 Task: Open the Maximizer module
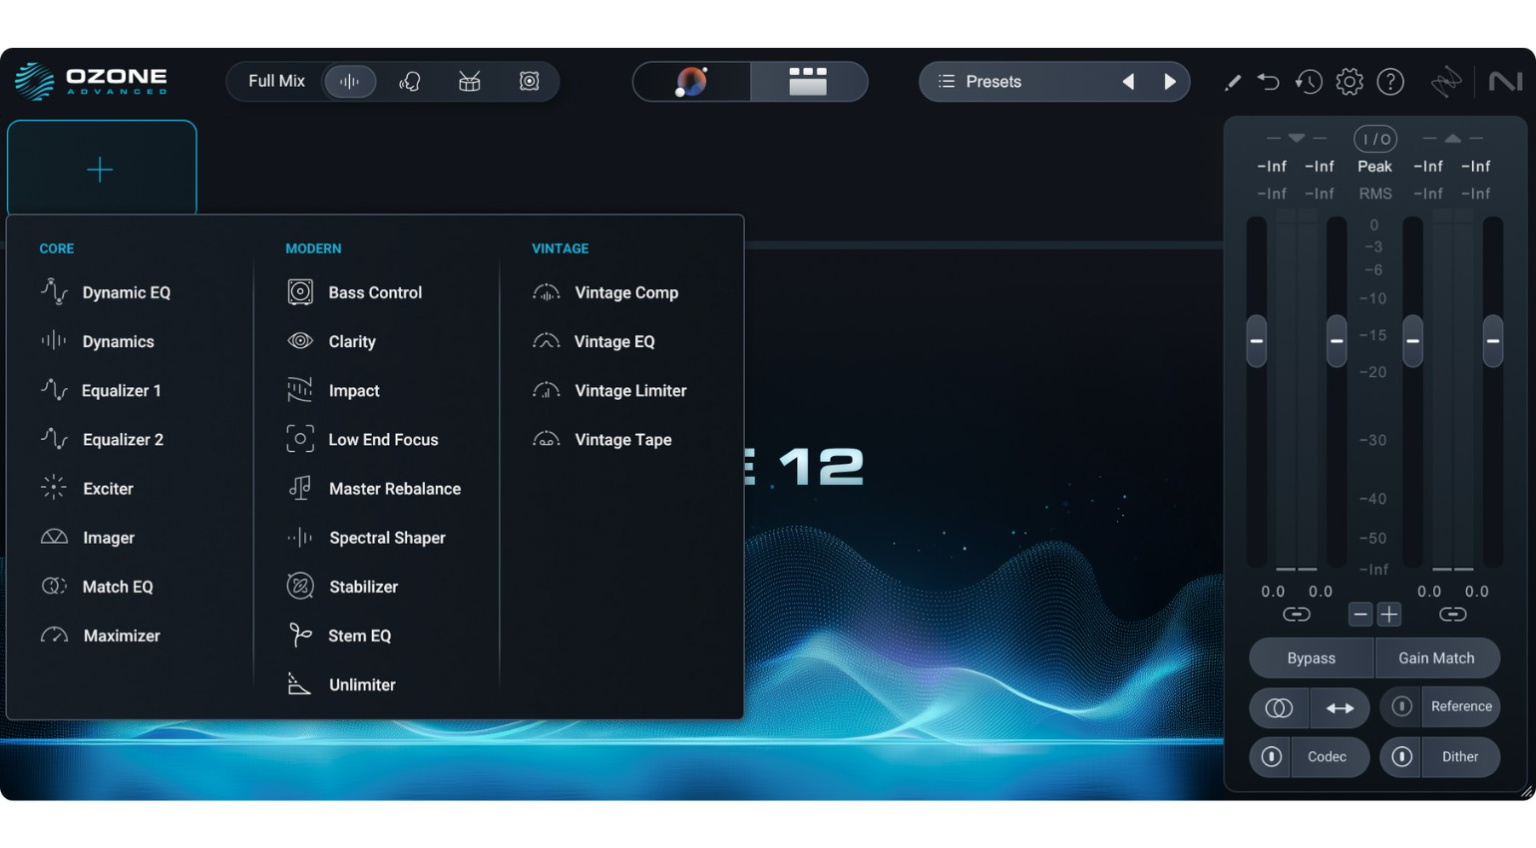click(121, 635)
